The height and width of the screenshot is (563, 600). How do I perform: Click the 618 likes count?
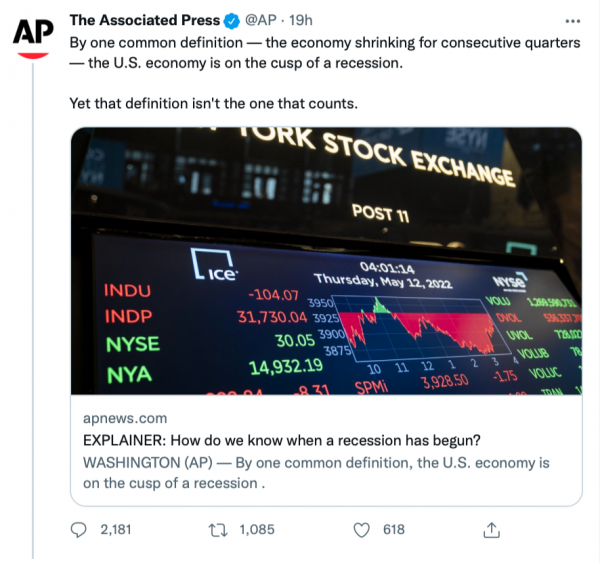pos(394,530)
